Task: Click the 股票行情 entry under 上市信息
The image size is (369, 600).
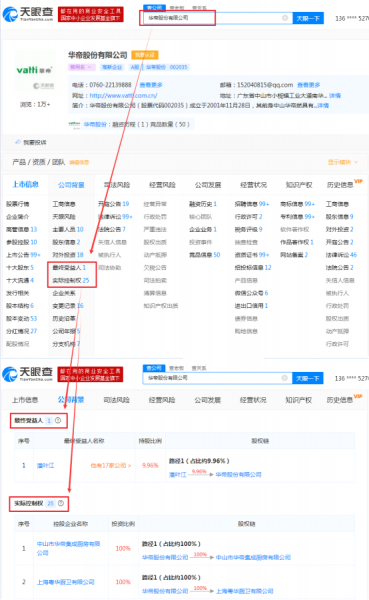Action: (18, 204)
